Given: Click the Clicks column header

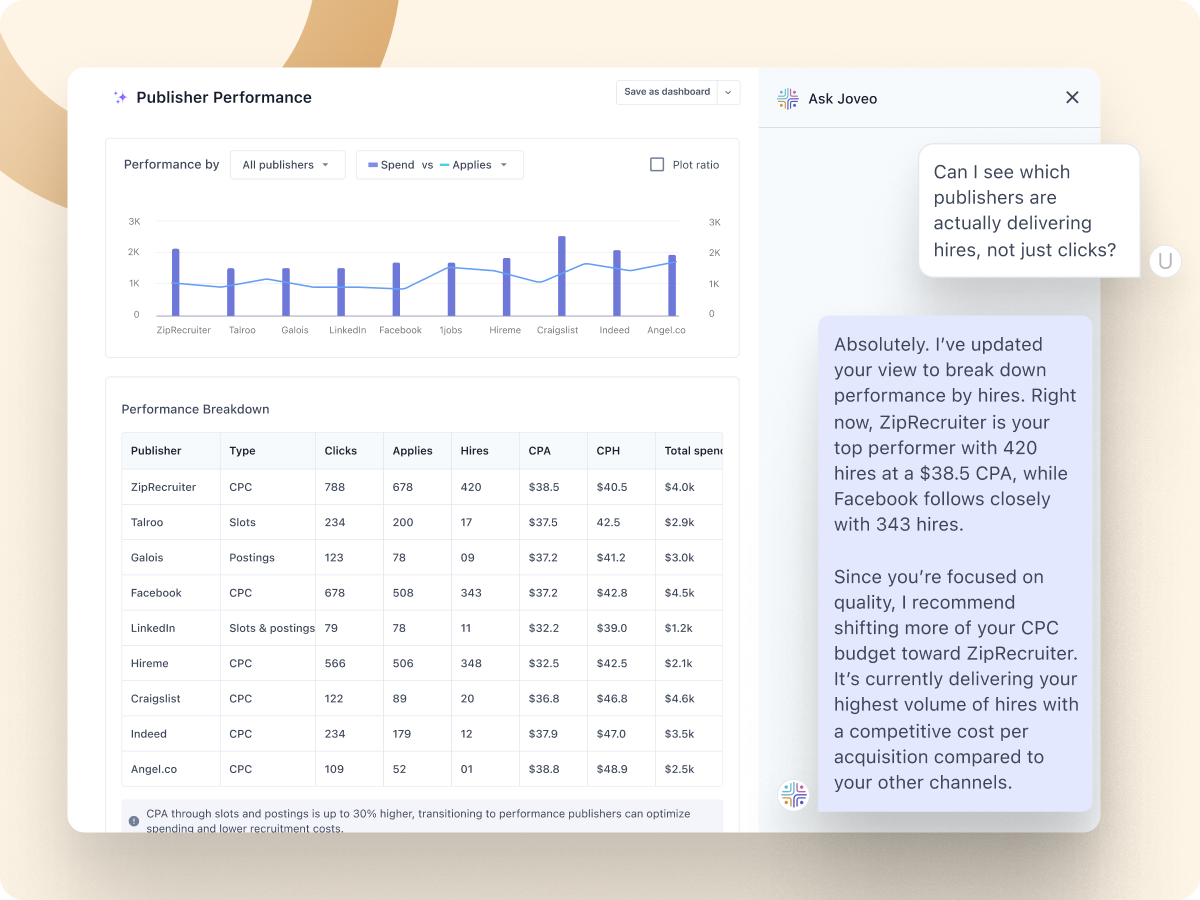Looking at the screenshot, I should click(x=340, y=451).
